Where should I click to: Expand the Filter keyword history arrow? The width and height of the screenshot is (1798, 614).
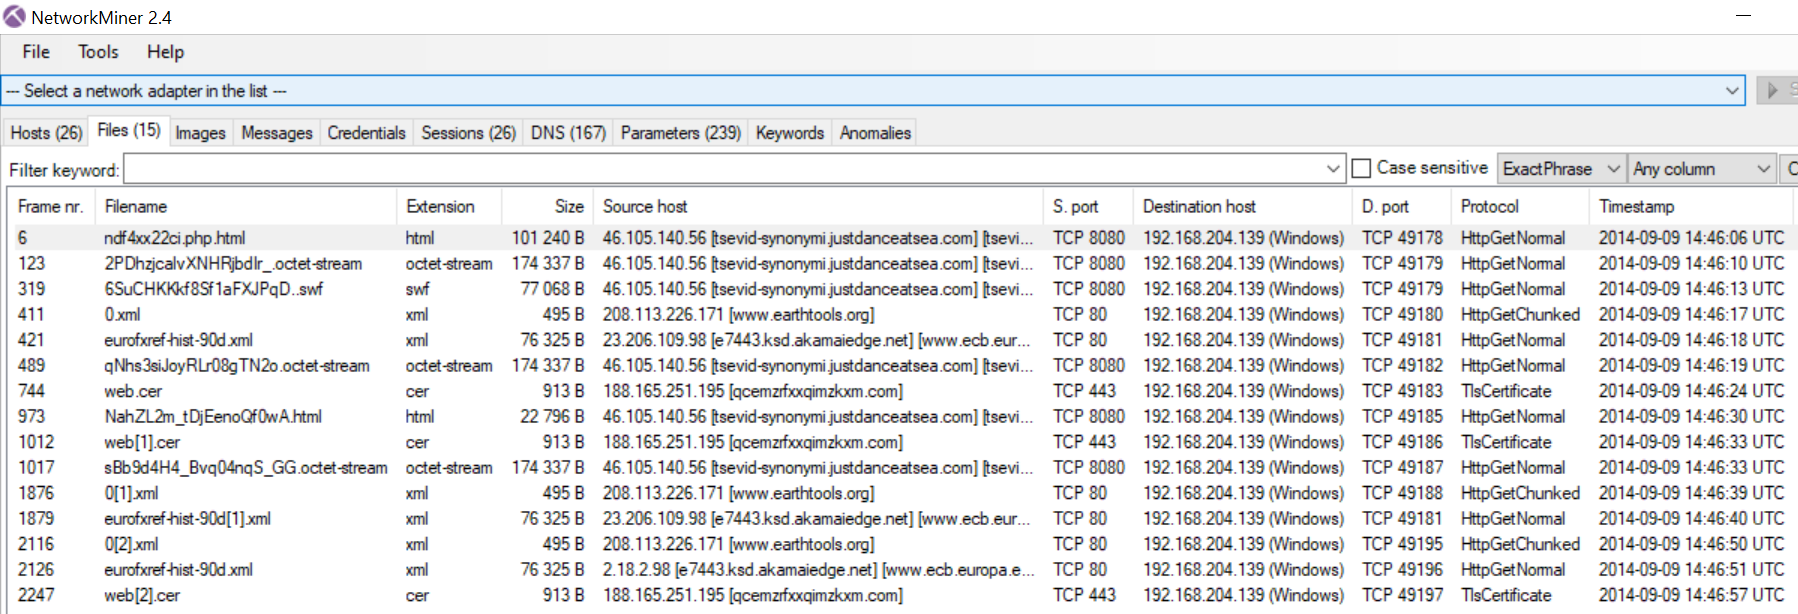[1332, 169]
